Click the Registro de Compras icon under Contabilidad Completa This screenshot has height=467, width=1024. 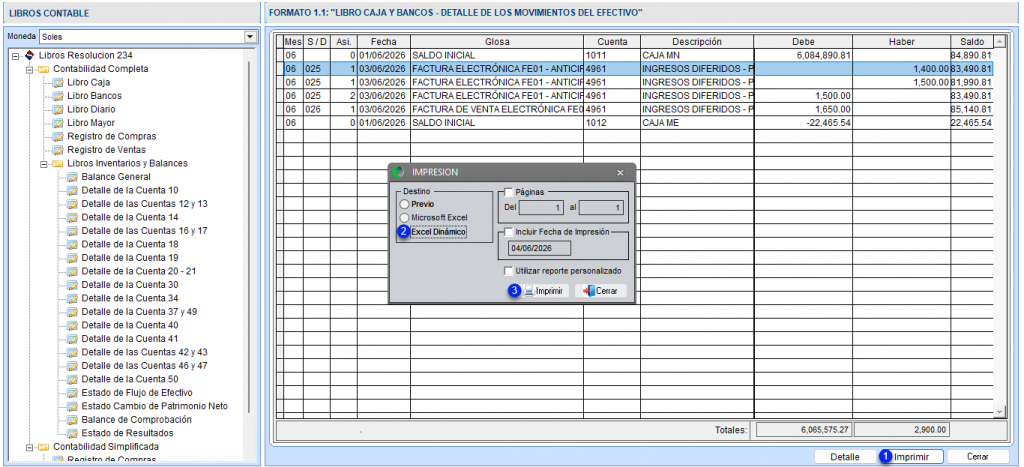pyautogui.click(x=58, y=137)
